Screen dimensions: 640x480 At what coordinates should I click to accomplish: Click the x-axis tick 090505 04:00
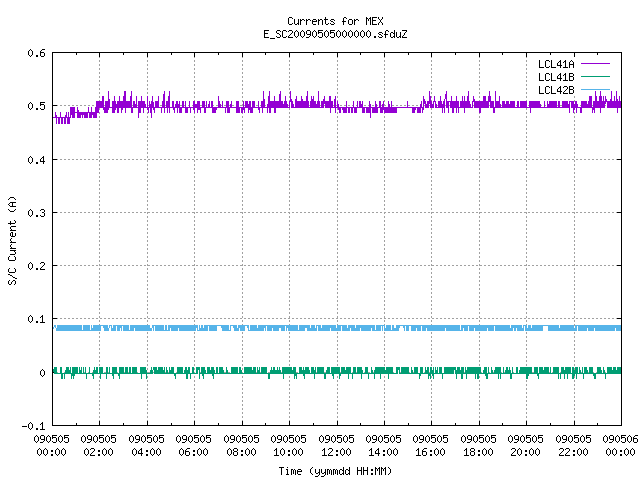pos(146,445)
